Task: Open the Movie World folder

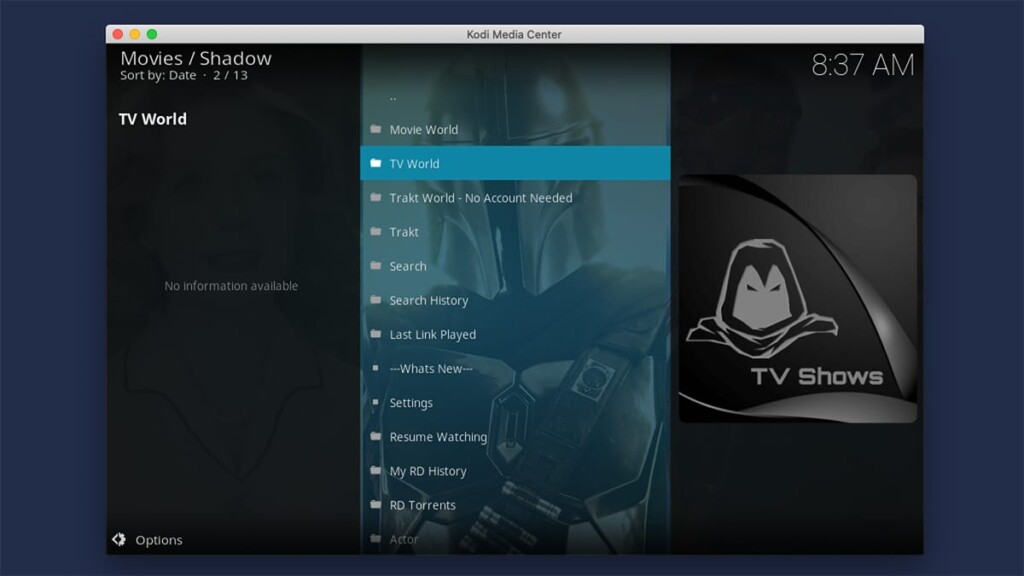Action: coord(515,129)
